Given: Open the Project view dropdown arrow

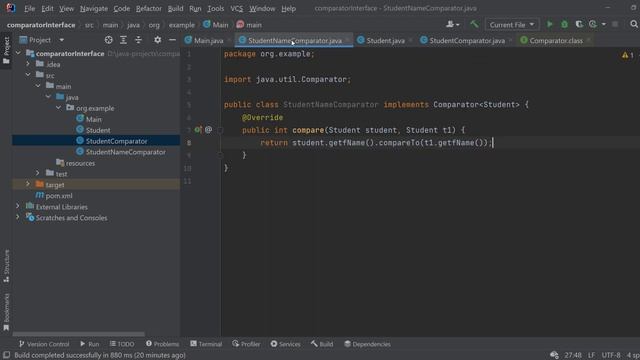Looking at the screenshot, I should tap(61, 40).
